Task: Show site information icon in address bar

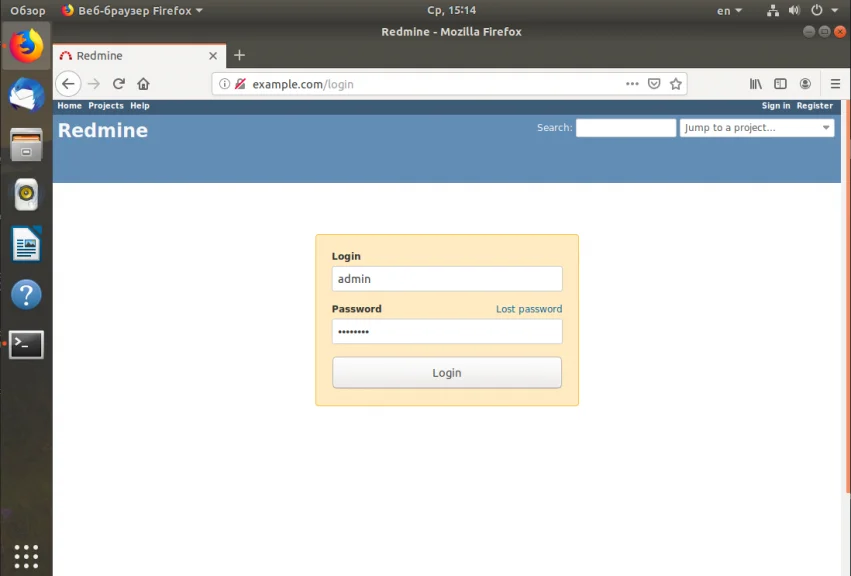Action: point(224,84)
